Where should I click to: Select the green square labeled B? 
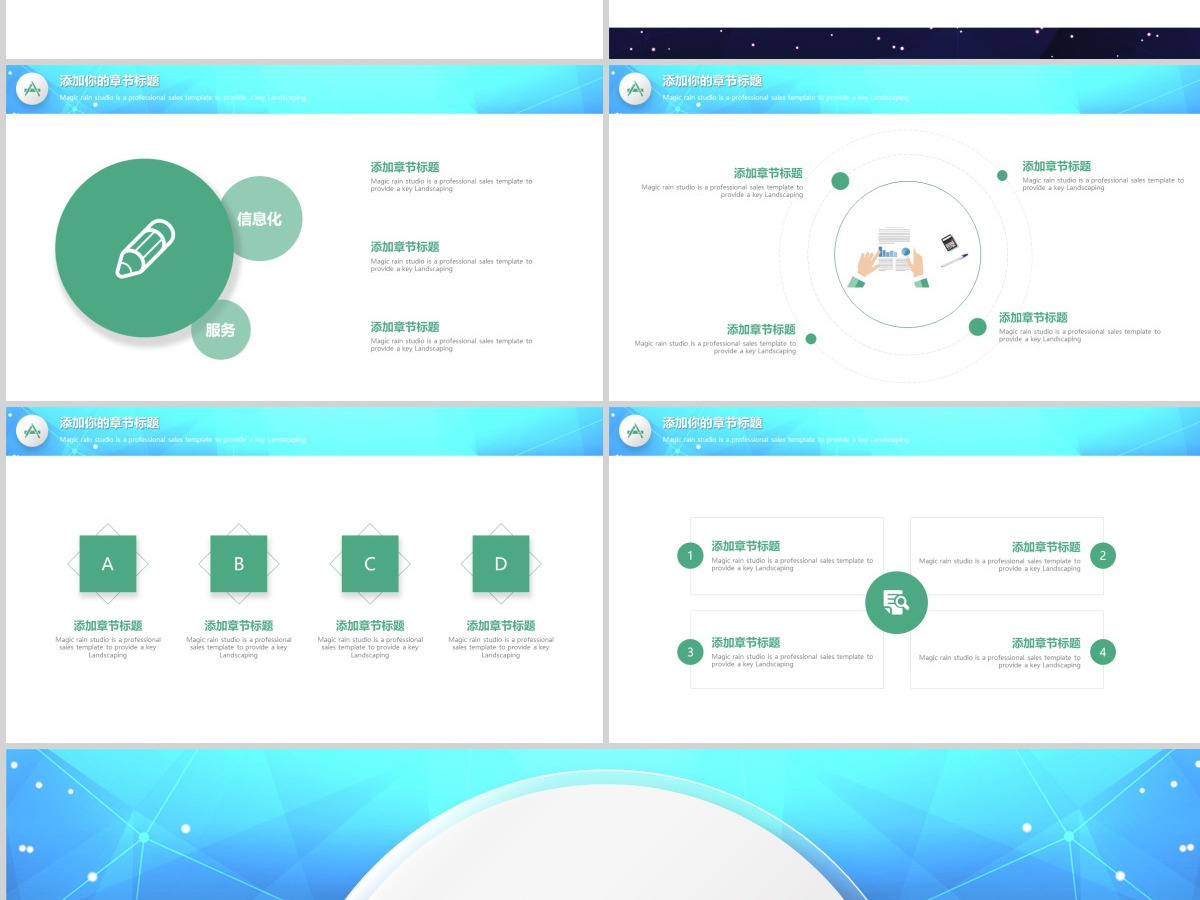[239, 564]
